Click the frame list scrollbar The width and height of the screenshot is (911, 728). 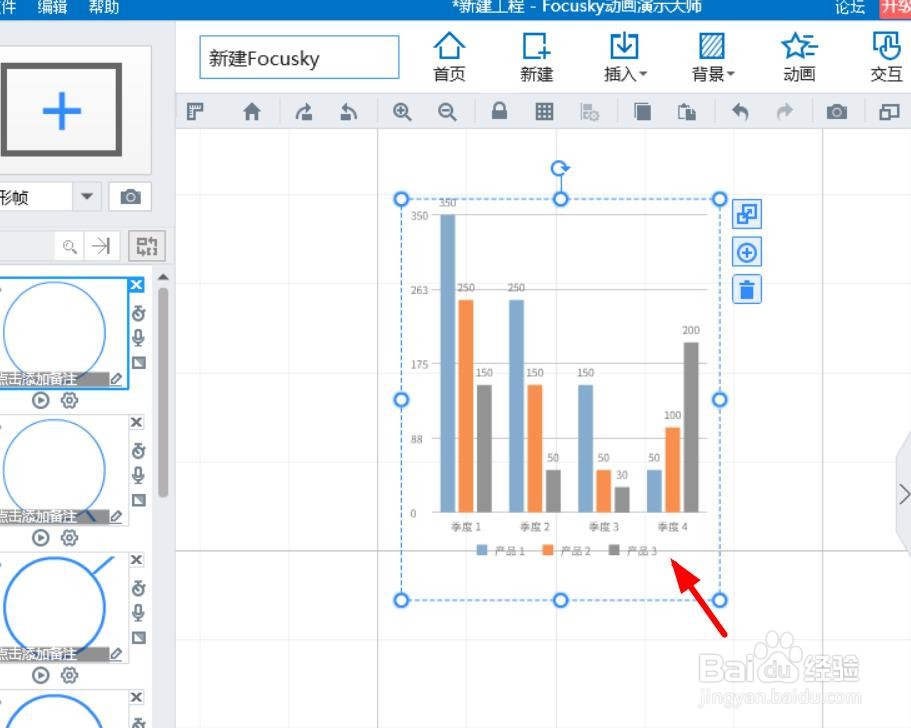click(x=163, y=392)
